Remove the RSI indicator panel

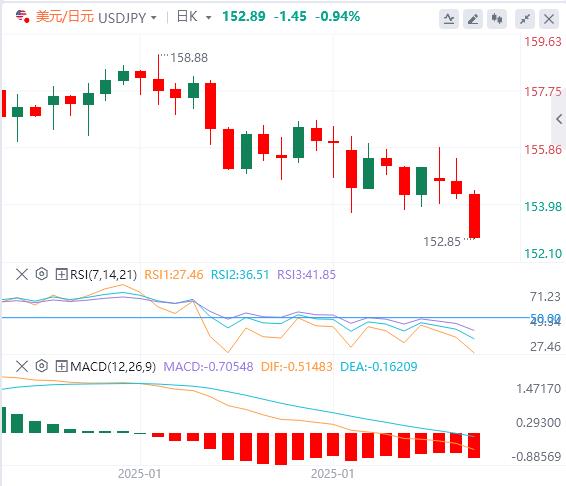click(22, 274)
